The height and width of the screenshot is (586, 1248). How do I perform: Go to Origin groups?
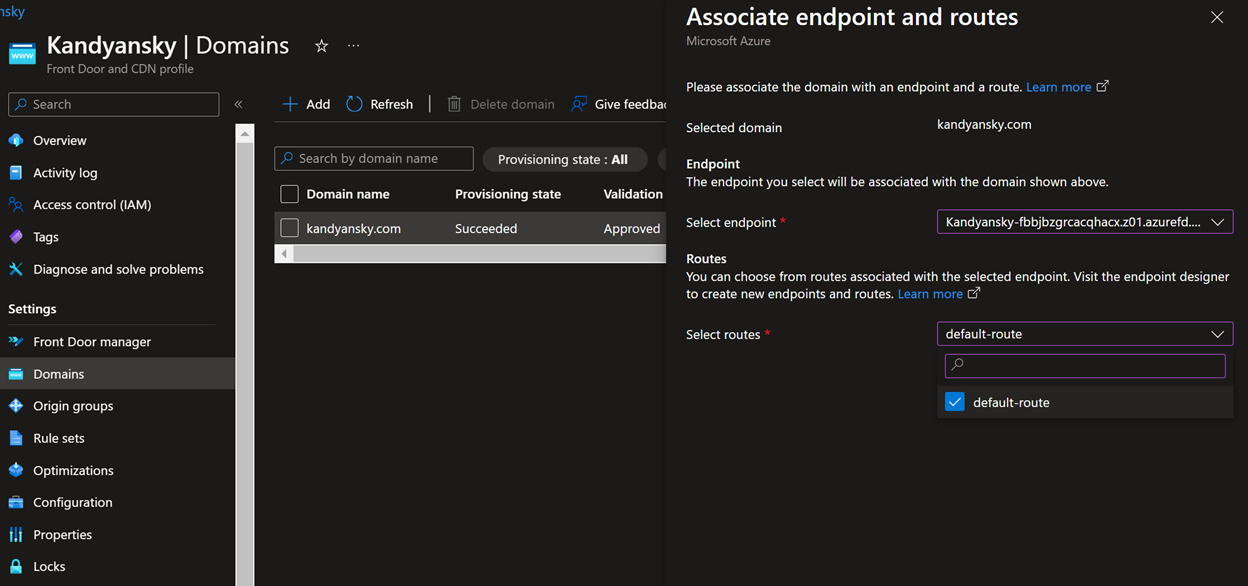pos(73,406)
